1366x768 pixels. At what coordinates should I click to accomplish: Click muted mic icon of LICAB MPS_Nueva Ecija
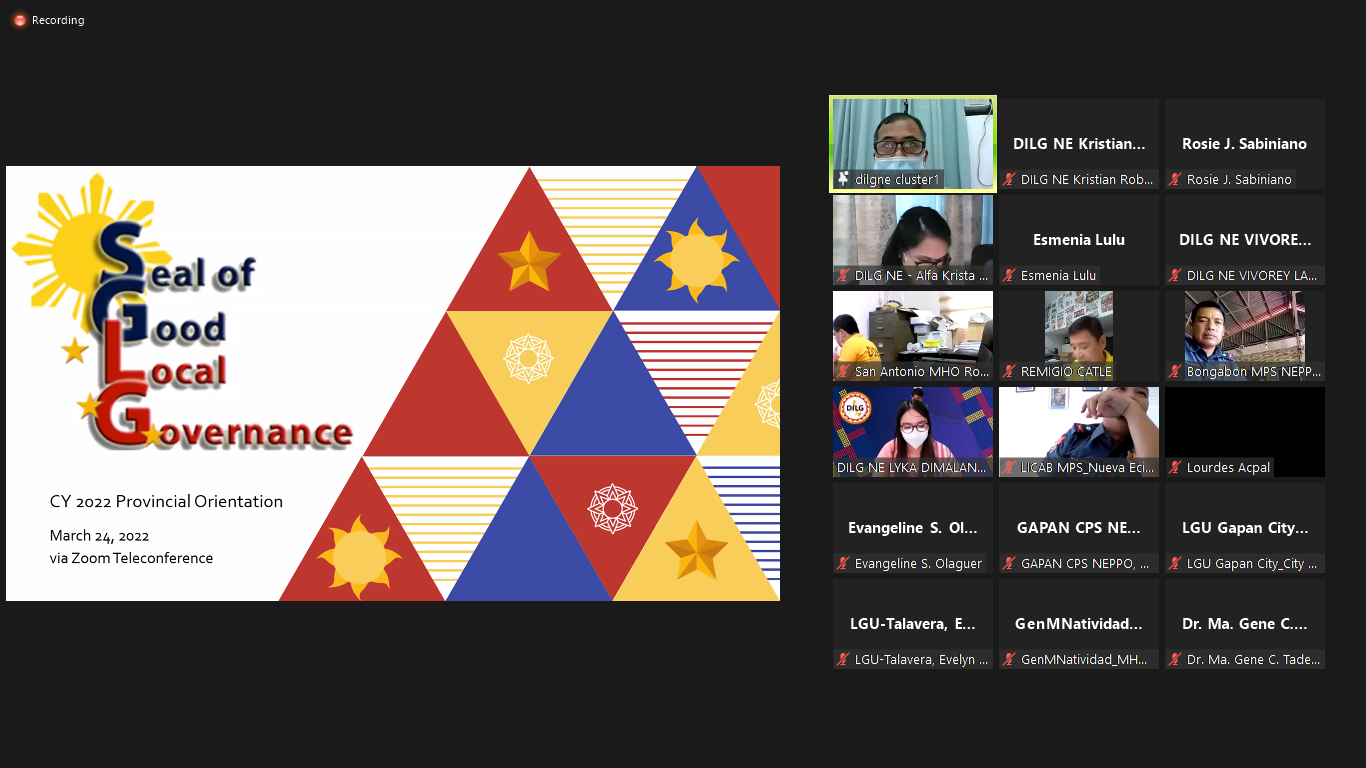1009,468
